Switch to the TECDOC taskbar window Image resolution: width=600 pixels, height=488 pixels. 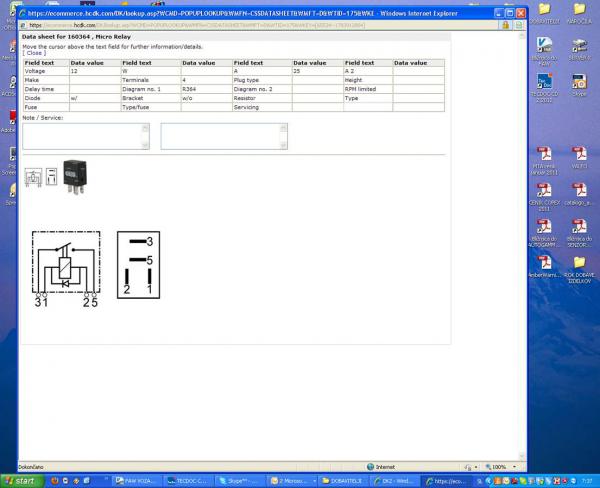tap(183, 481)
